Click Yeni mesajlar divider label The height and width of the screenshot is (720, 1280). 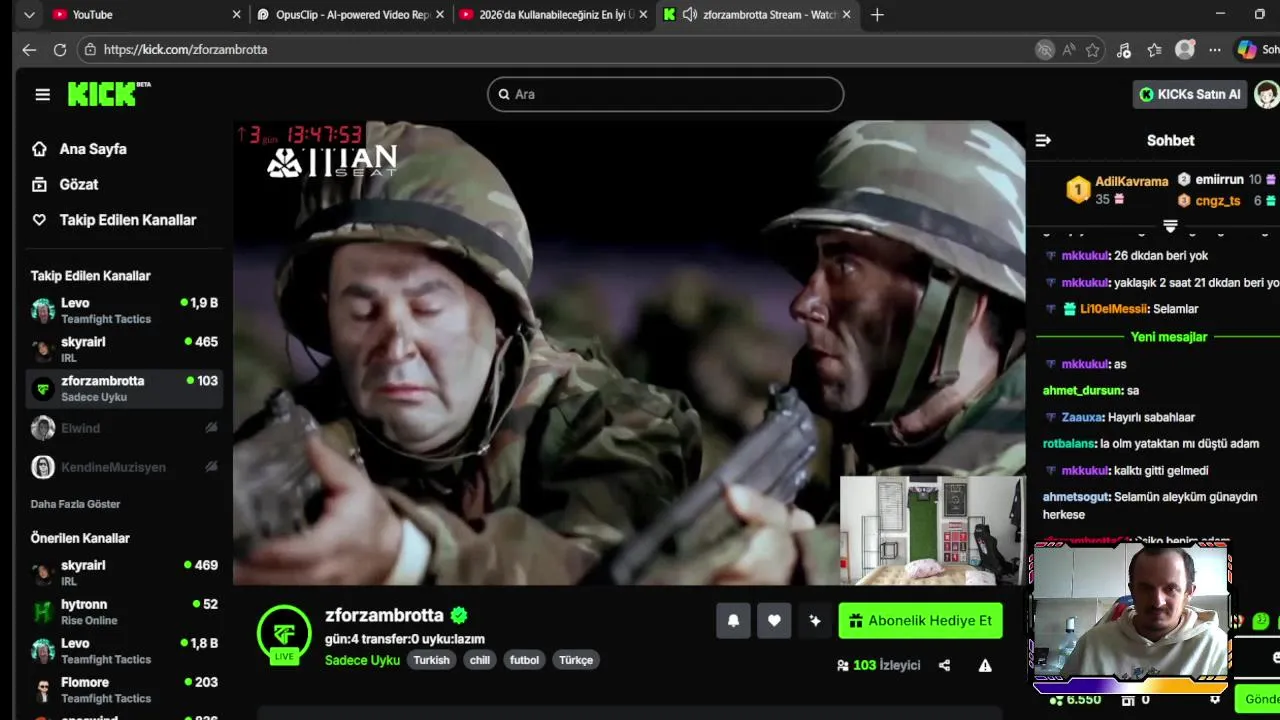coord(1169,337)
